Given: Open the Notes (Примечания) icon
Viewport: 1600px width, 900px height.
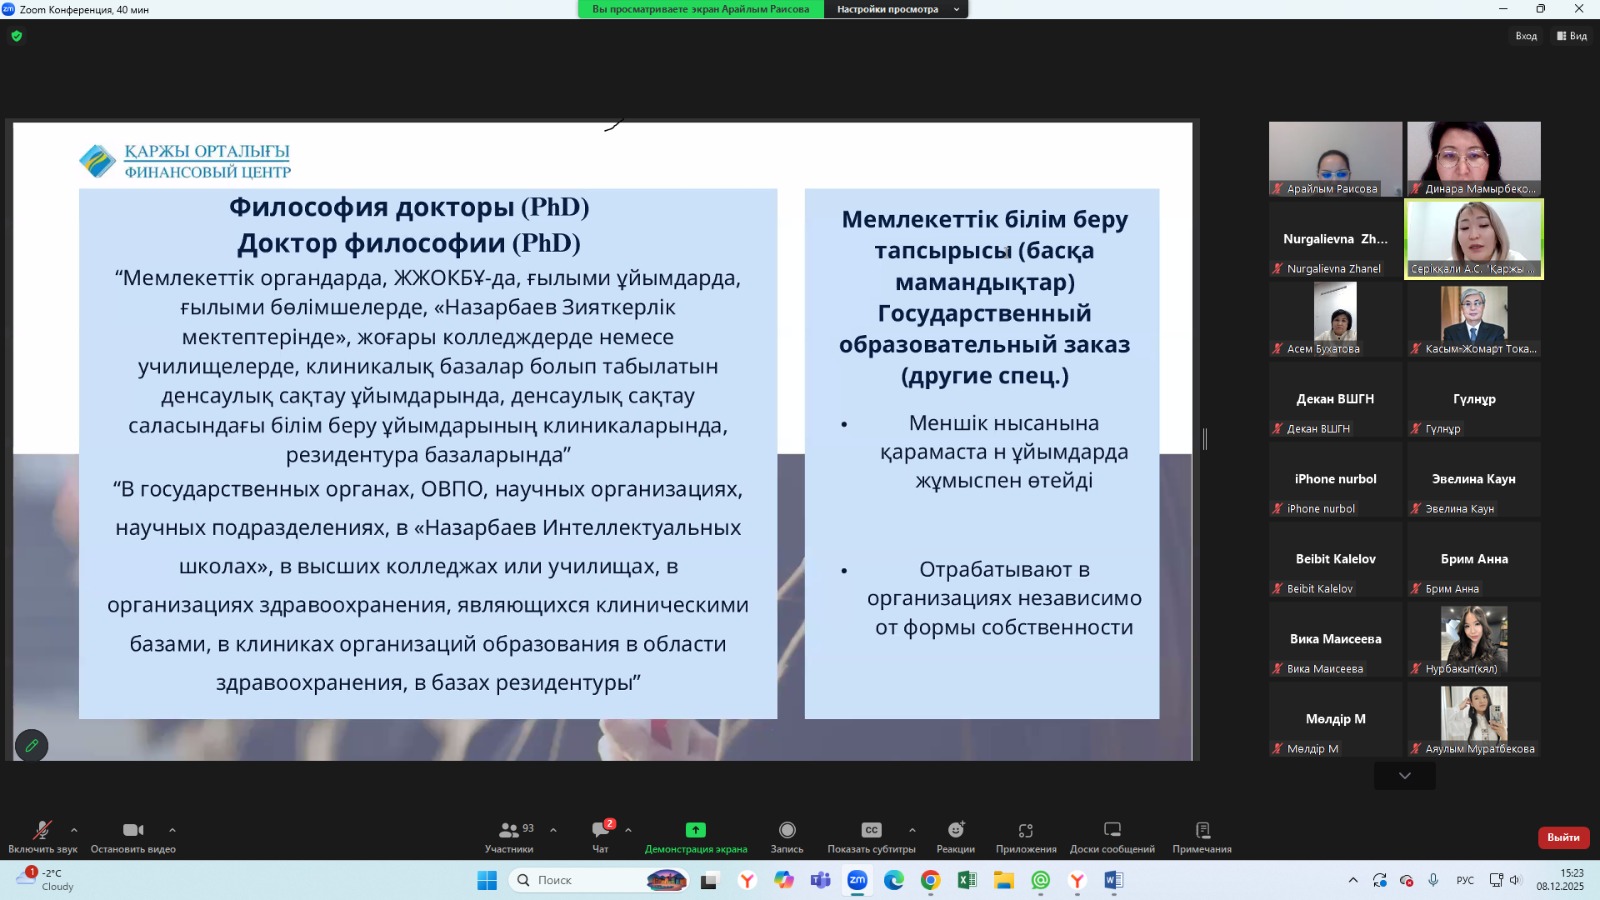Looking at the screenshot, I should [1202, 831].
